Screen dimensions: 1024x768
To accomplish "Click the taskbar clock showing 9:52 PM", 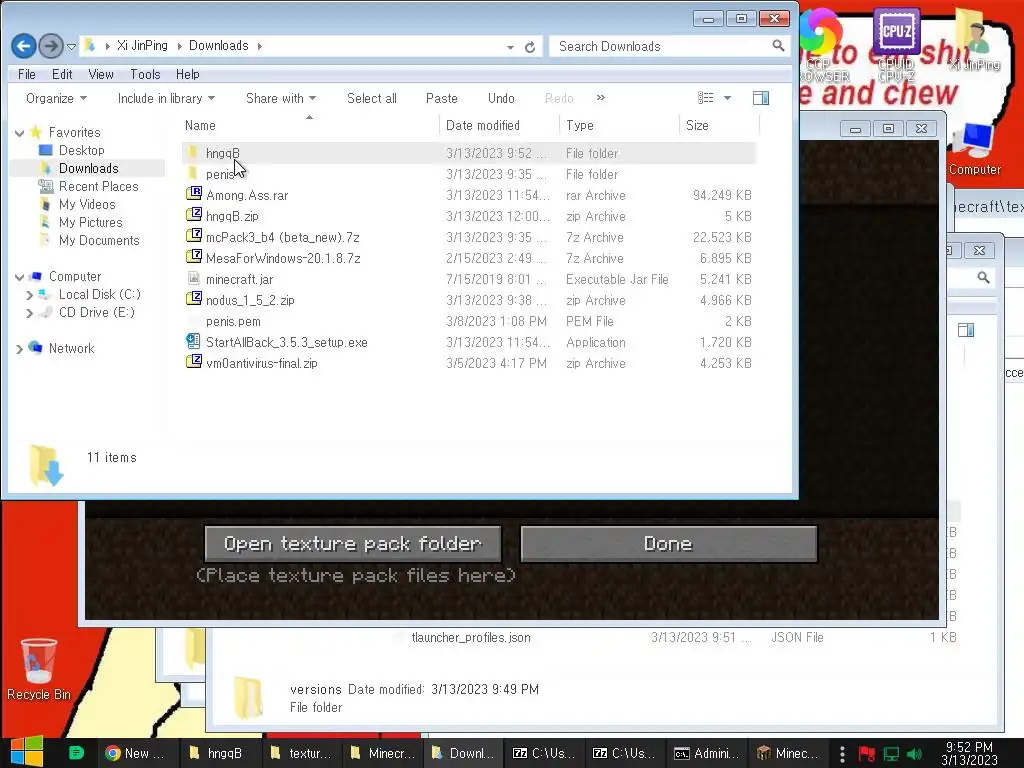I will [969, 754].
